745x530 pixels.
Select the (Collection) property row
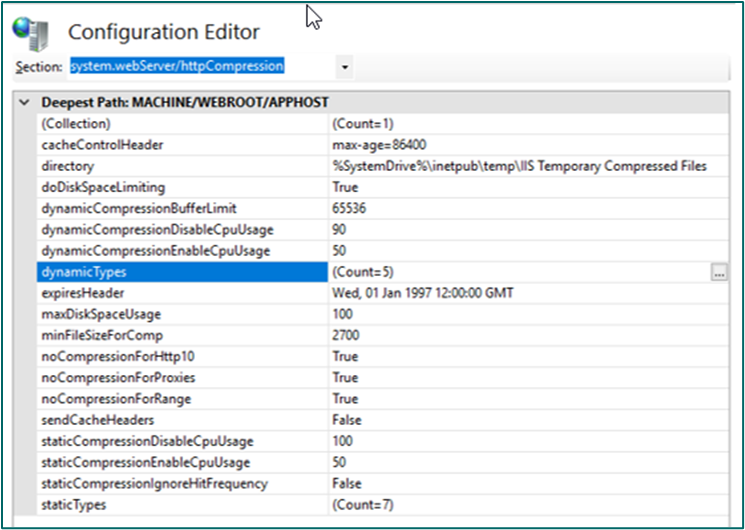tap(382, 124)
